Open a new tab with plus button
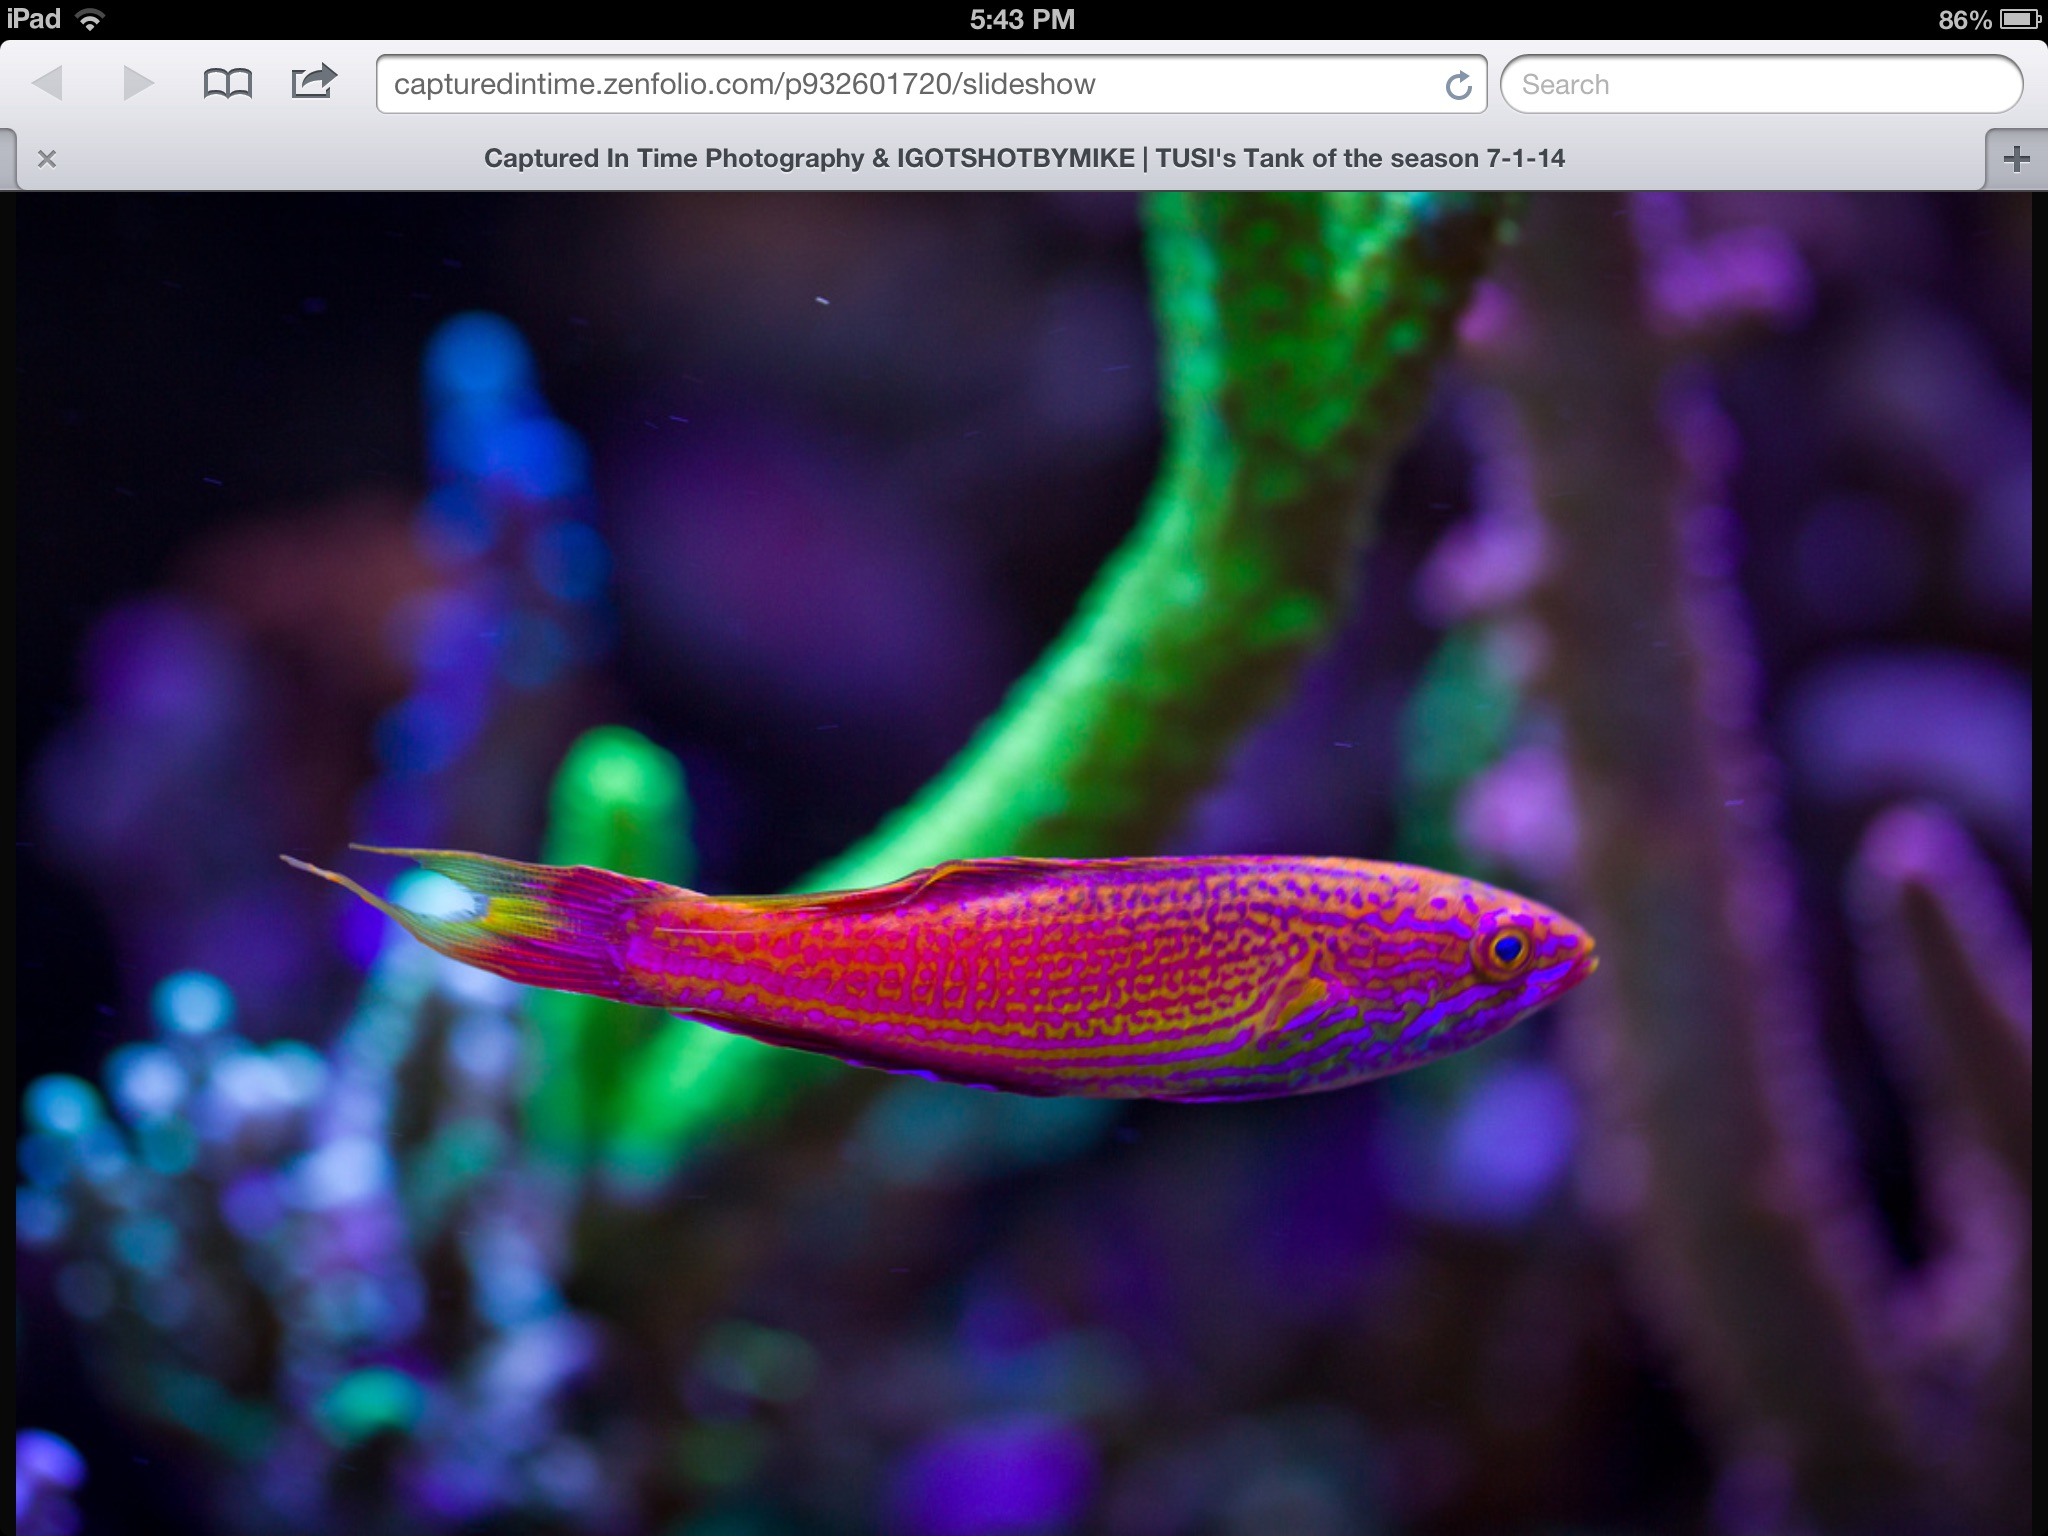 [2017, 158]
